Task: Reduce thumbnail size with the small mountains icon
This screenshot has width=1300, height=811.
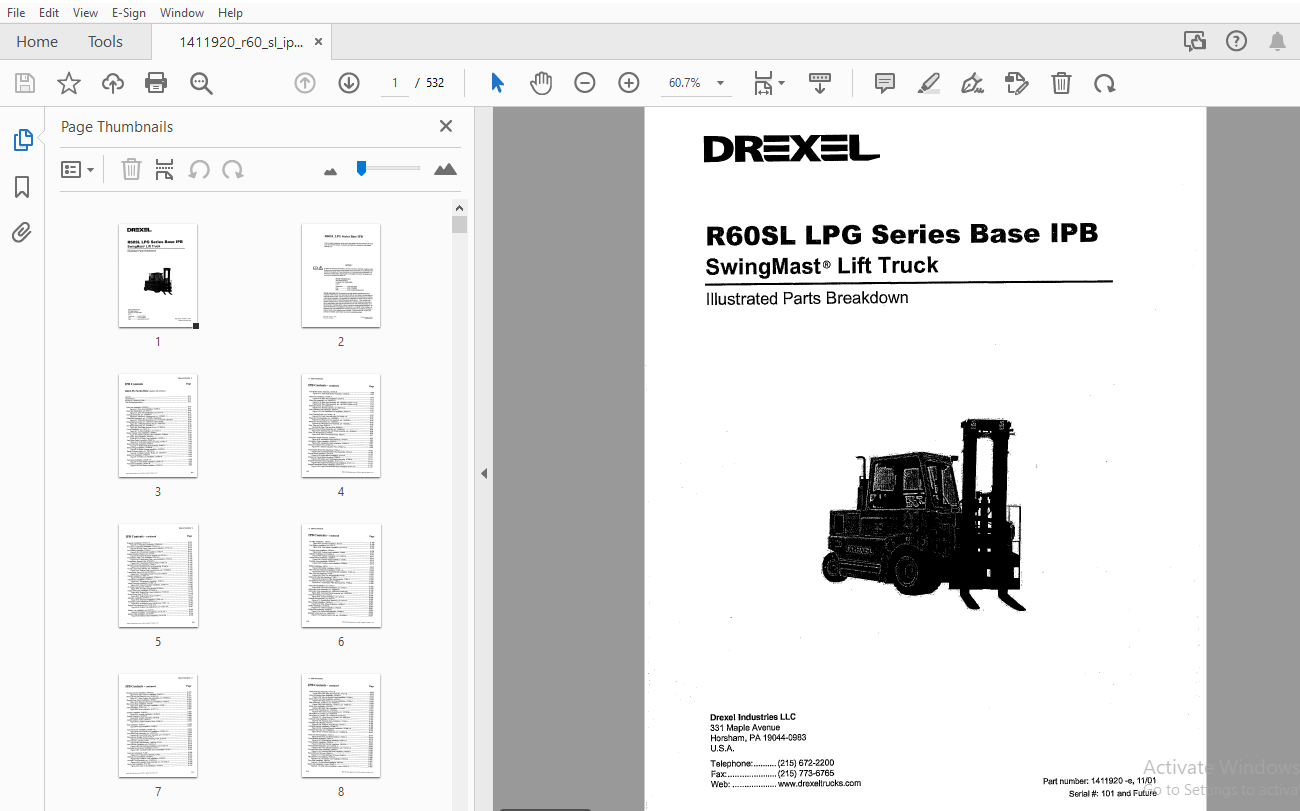Action: pyautogui.click(x=331, y=171)
